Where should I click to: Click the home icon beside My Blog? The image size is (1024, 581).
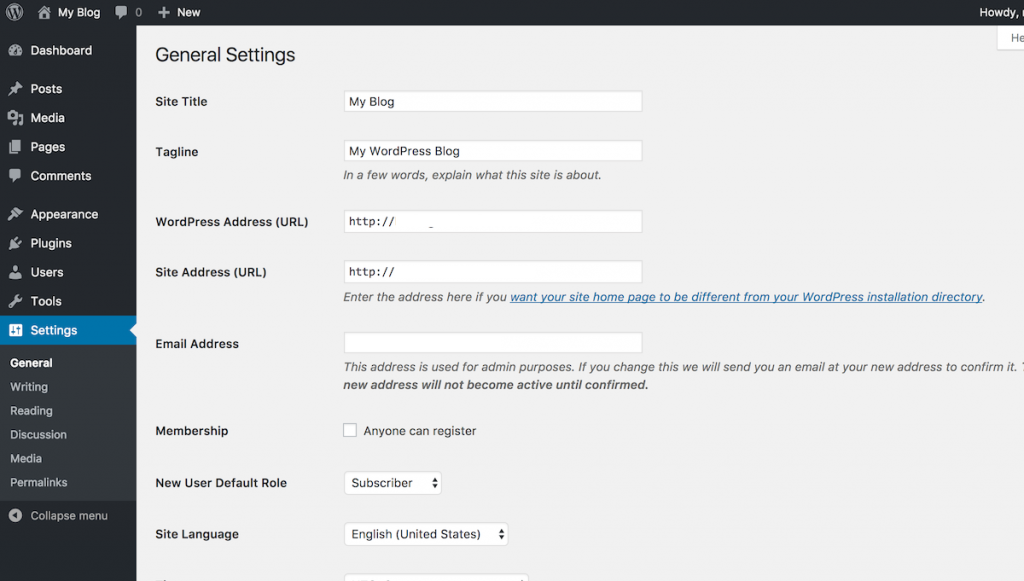click(x=44, y=12)
